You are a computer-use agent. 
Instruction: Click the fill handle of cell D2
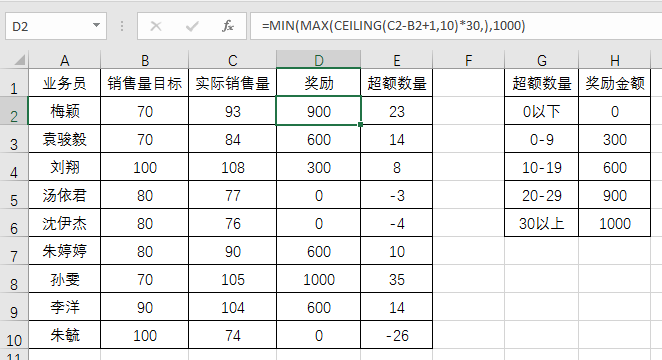pos(360,125)
